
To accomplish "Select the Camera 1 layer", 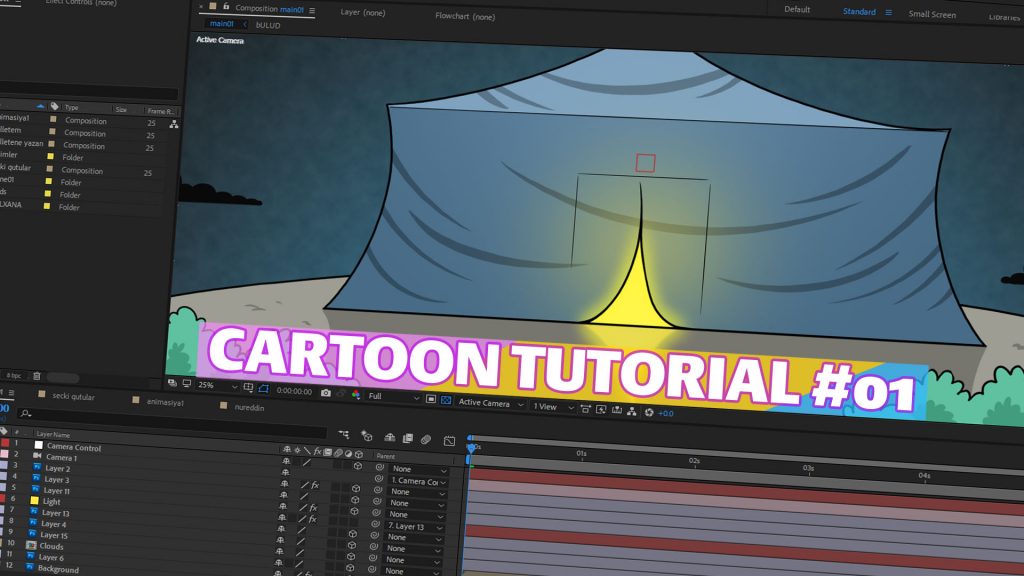I will point(61,458).
